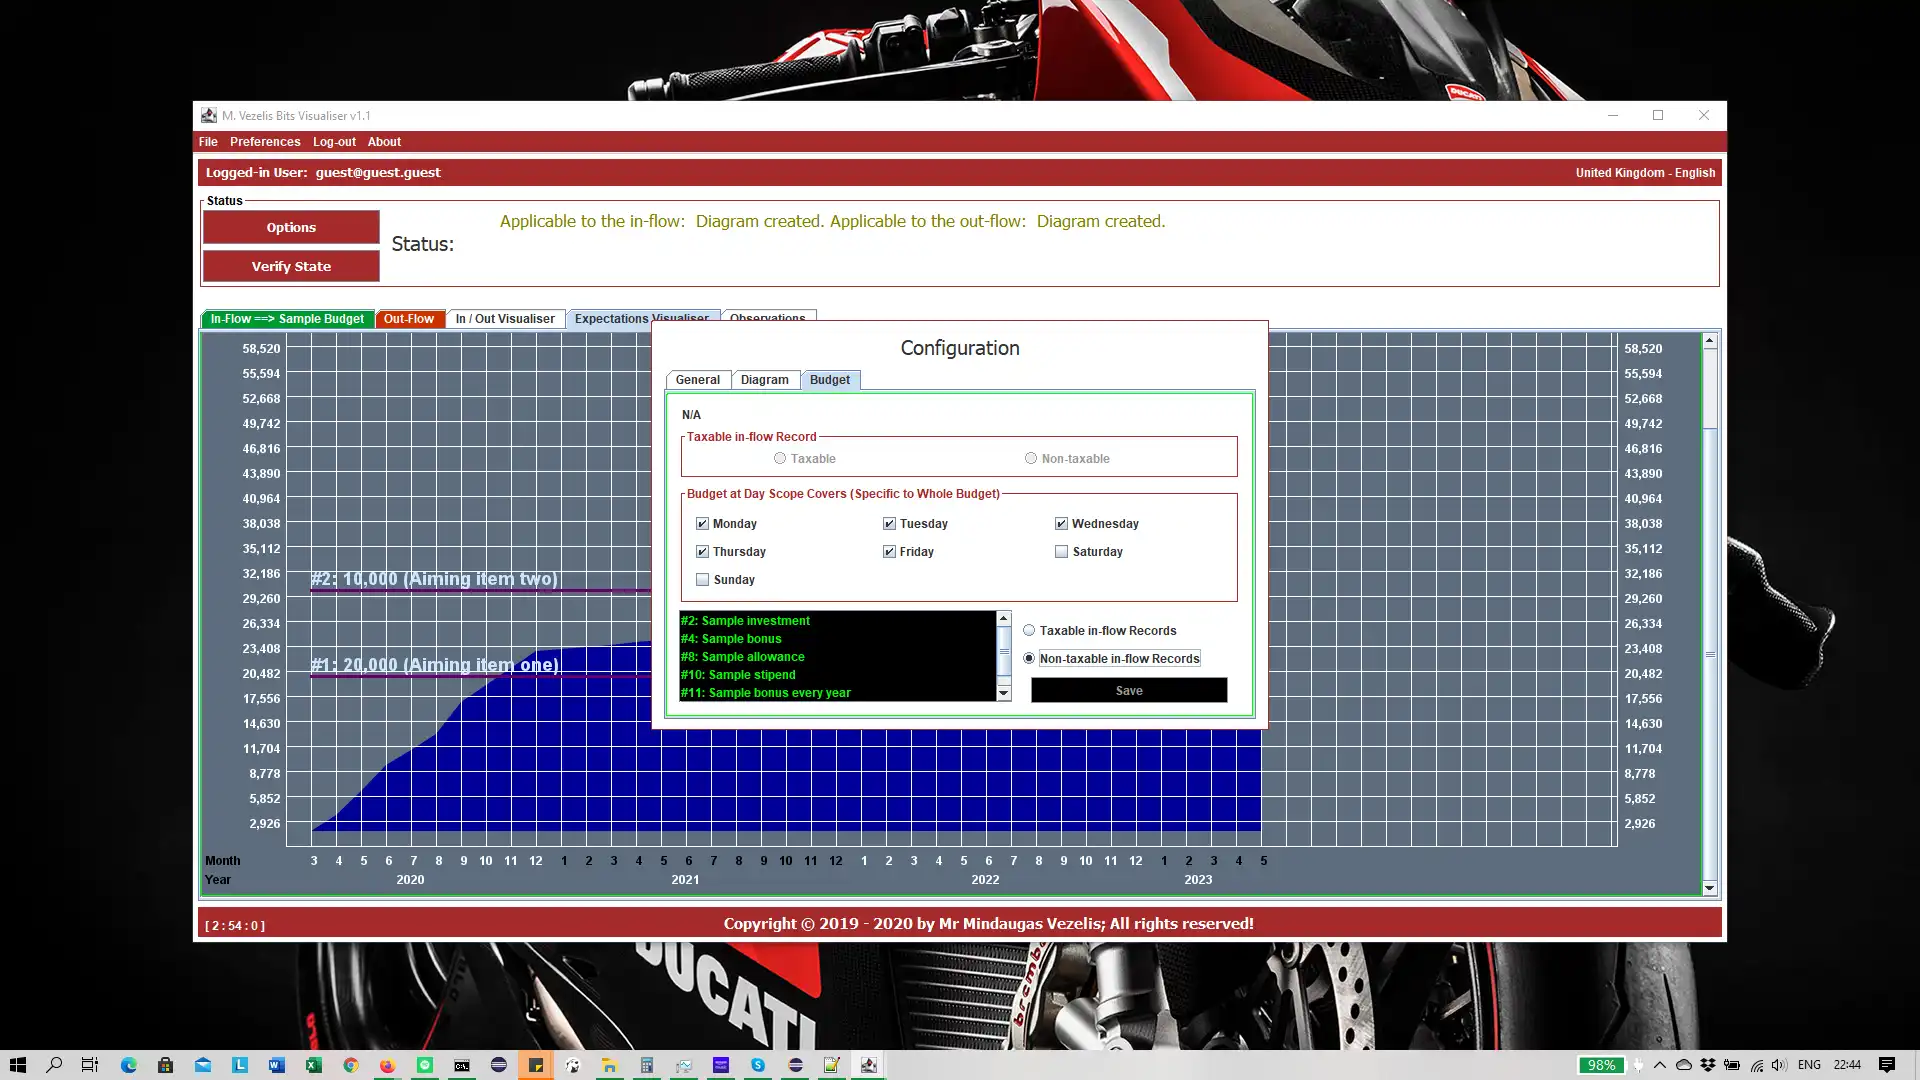
Task: Select Sample allowance in-flow record
Action: point(742,657)
